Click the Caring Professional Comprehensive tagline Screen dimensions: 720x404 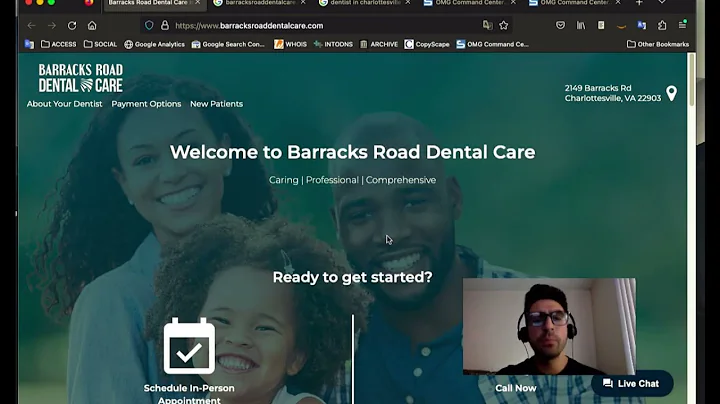pyautogui.click(x=352, y=180)
